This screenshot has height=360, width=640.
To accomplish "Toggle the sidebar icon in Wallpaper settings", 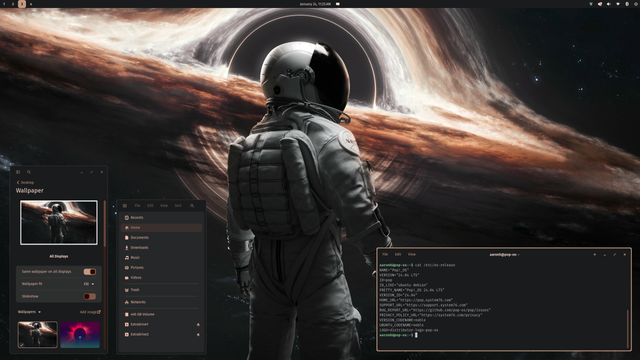I will click(x=18, y=172).
